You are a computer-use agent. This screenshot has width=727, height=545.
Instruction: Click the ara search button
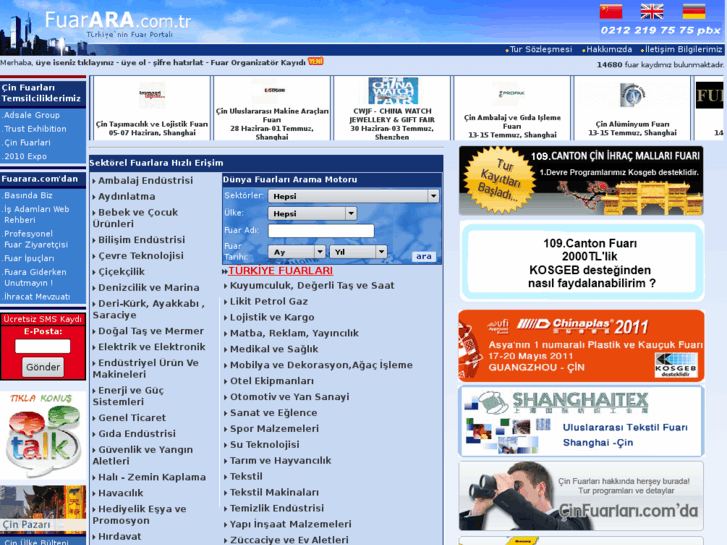click(x=423, y=256)
